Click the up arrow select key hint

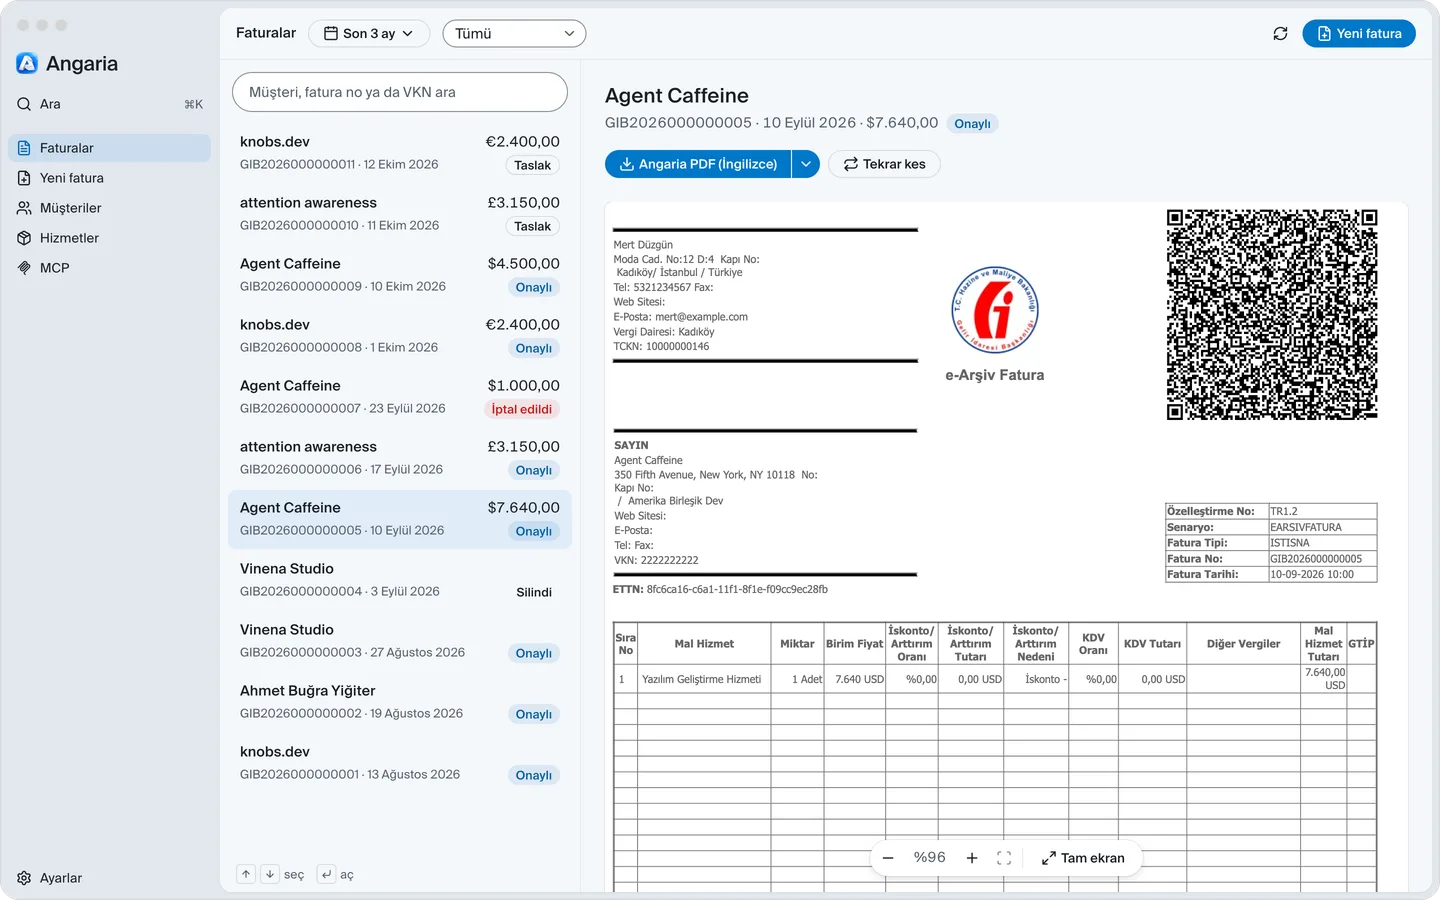tap(246, 874)
